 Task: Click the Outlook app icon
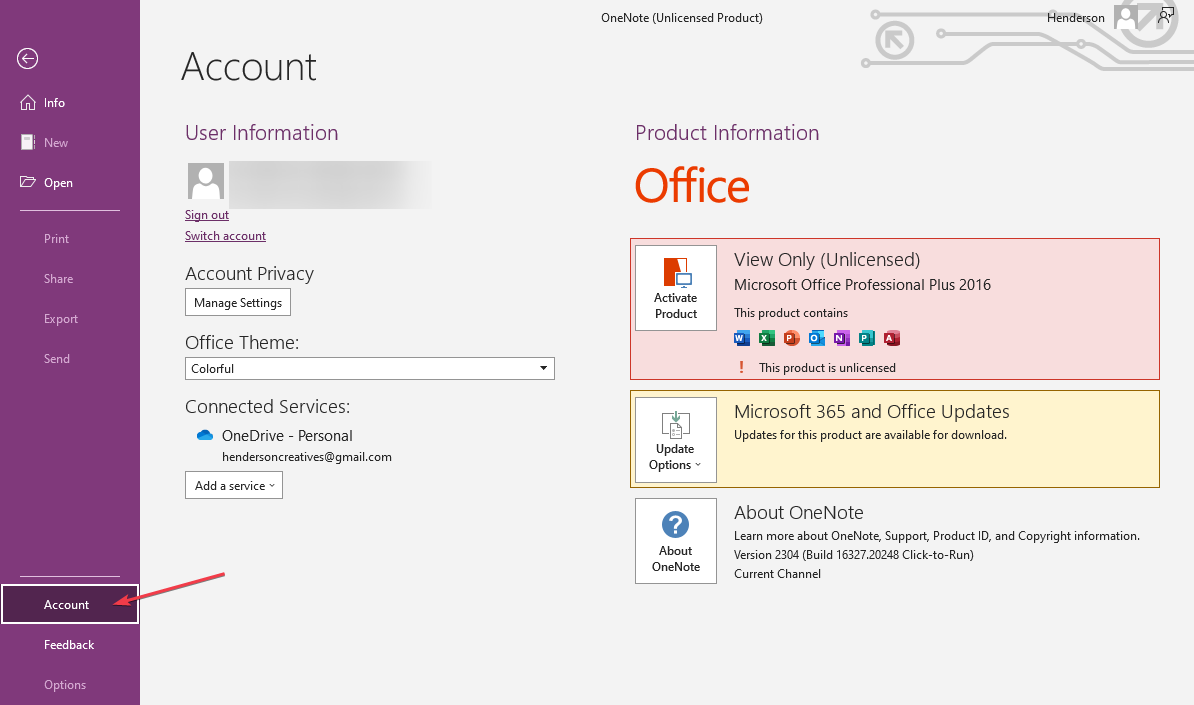pos(816,338)
